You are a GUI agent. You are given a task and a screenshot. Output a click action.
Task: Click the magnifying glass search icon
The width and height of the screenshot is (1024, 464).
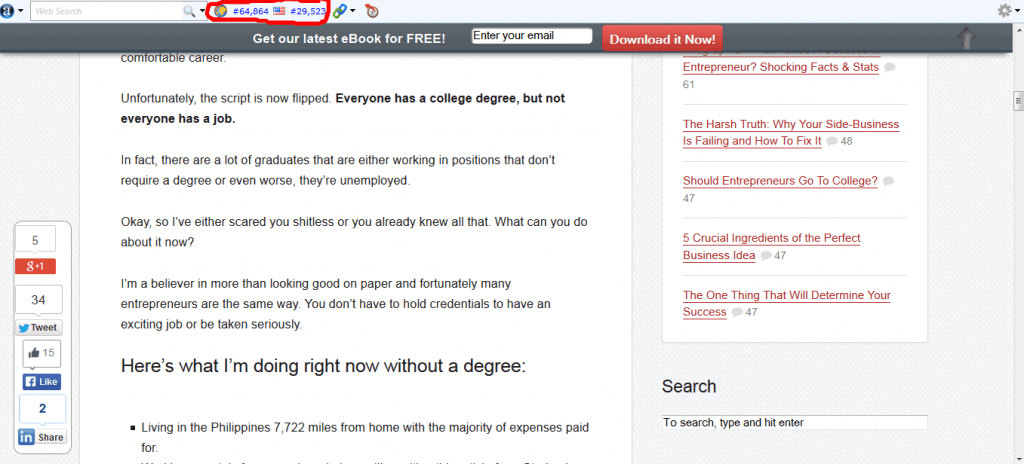(x=189, y=11)
